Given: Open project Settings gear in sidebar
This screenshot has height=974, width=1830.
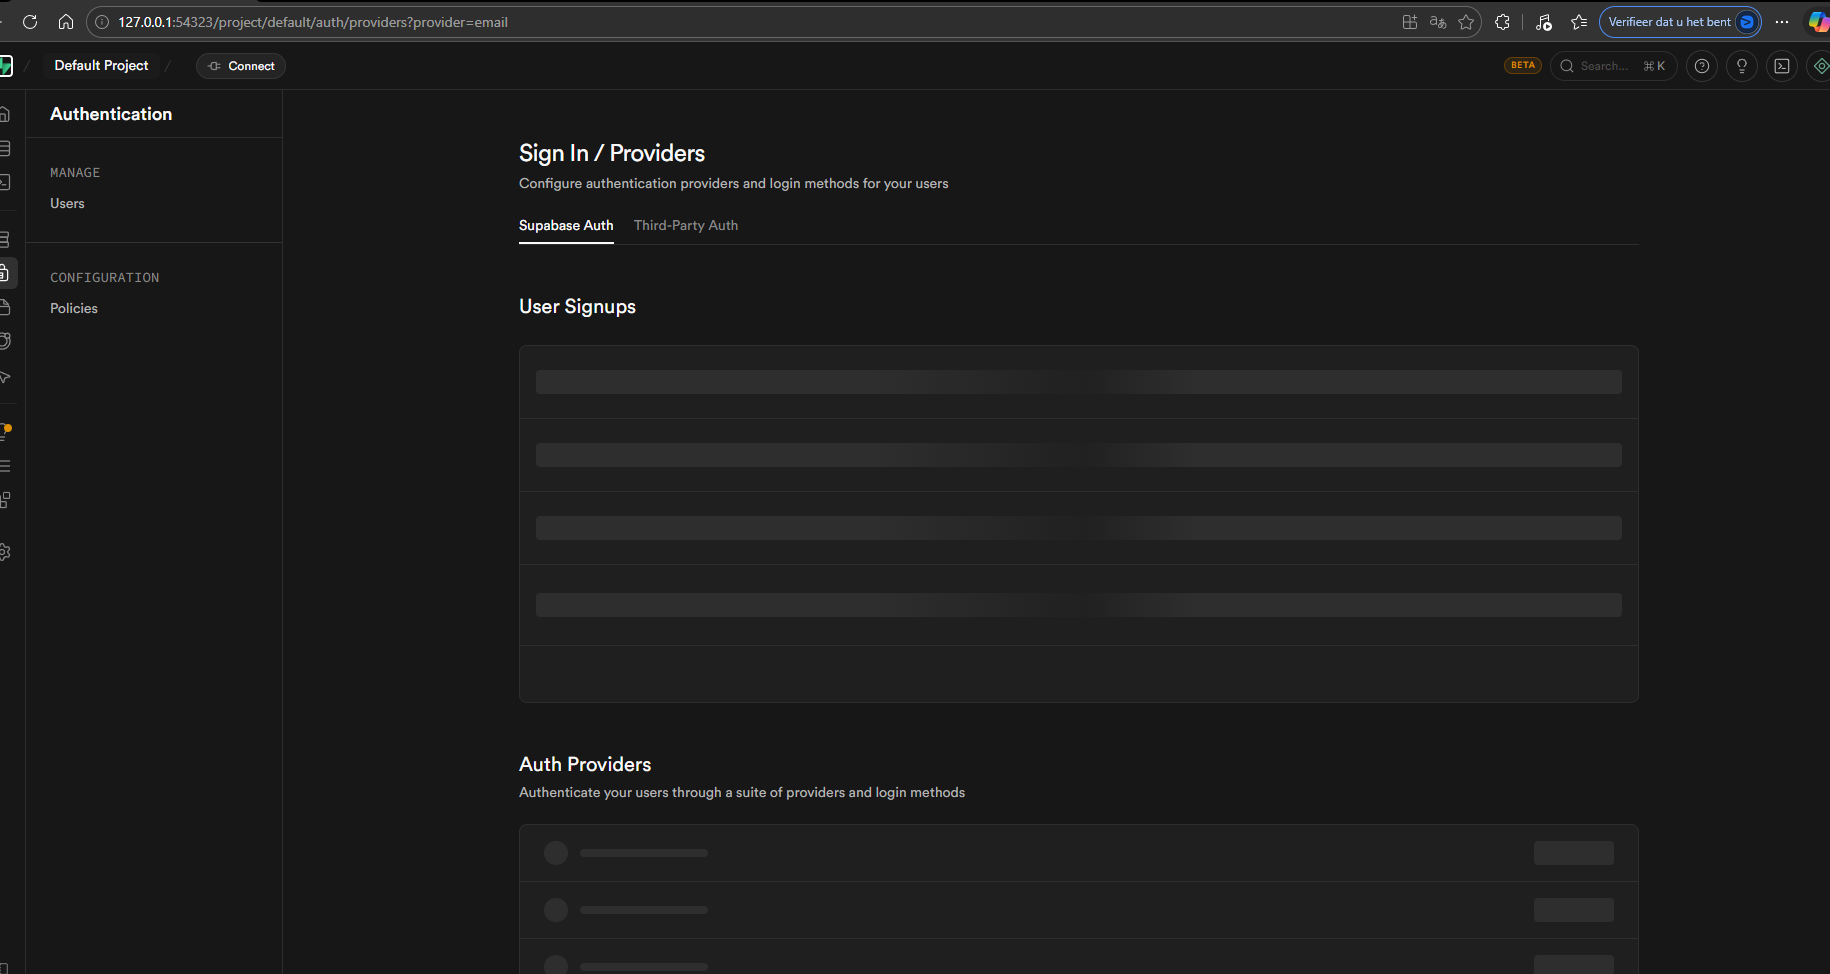Looking at the screenshot, I should 5,552.
